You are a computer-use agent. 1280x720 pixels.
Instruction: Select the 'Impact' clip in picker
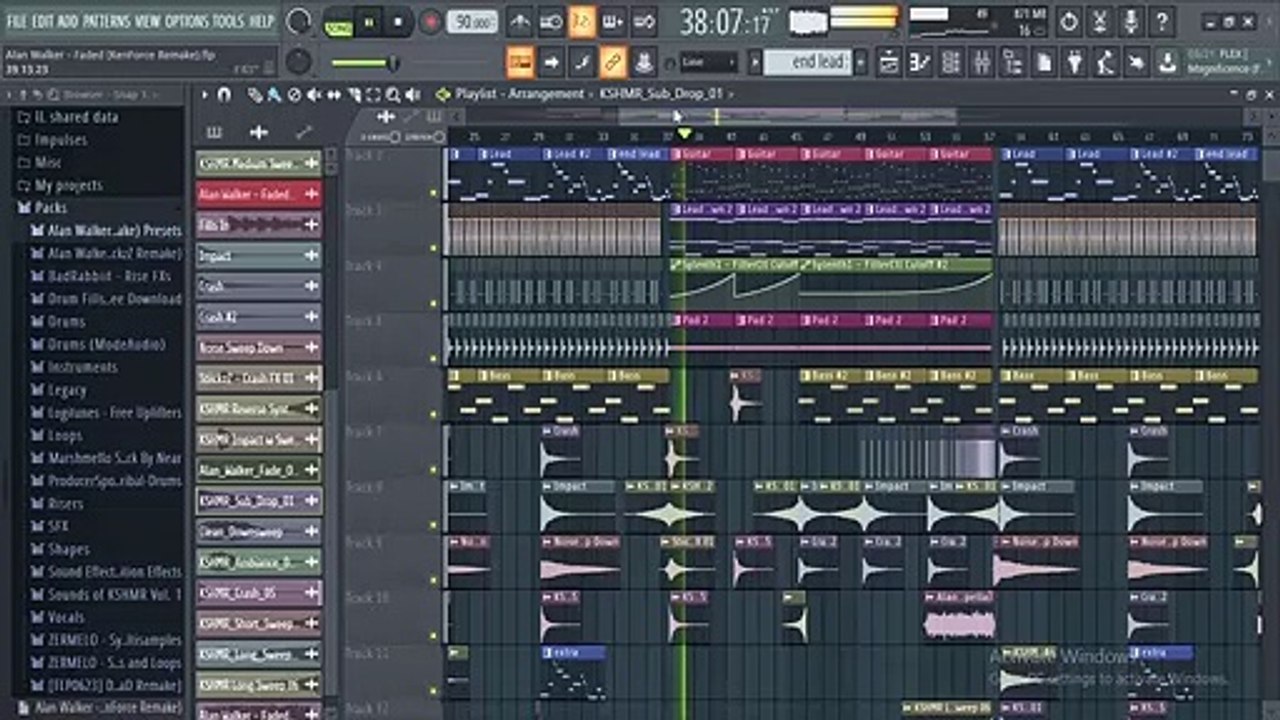click(x=259, y=256)
